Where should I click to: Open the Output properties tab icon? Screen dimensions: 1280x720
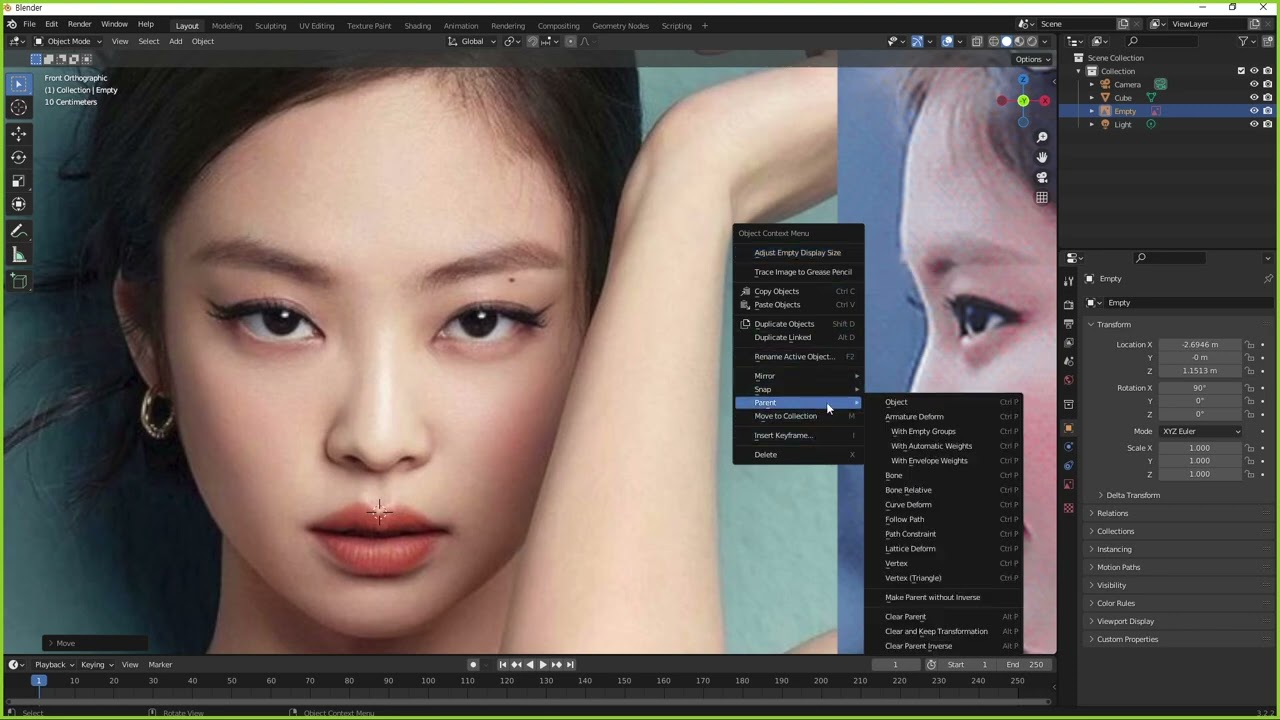pyautogui.click(x=1068, y=323)
